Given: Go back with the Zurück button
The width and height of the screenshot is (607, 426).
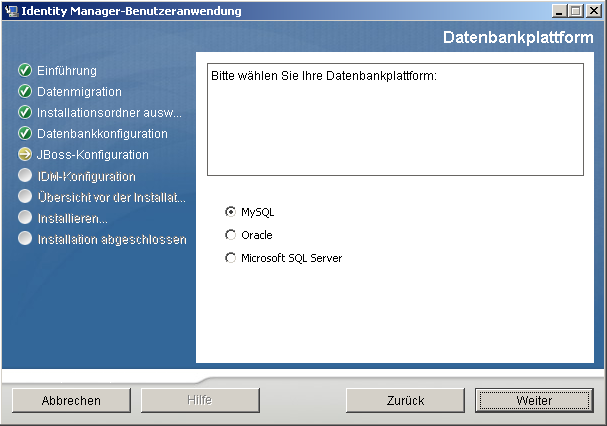Looking at the screenshot, I should tap(405, 400).
